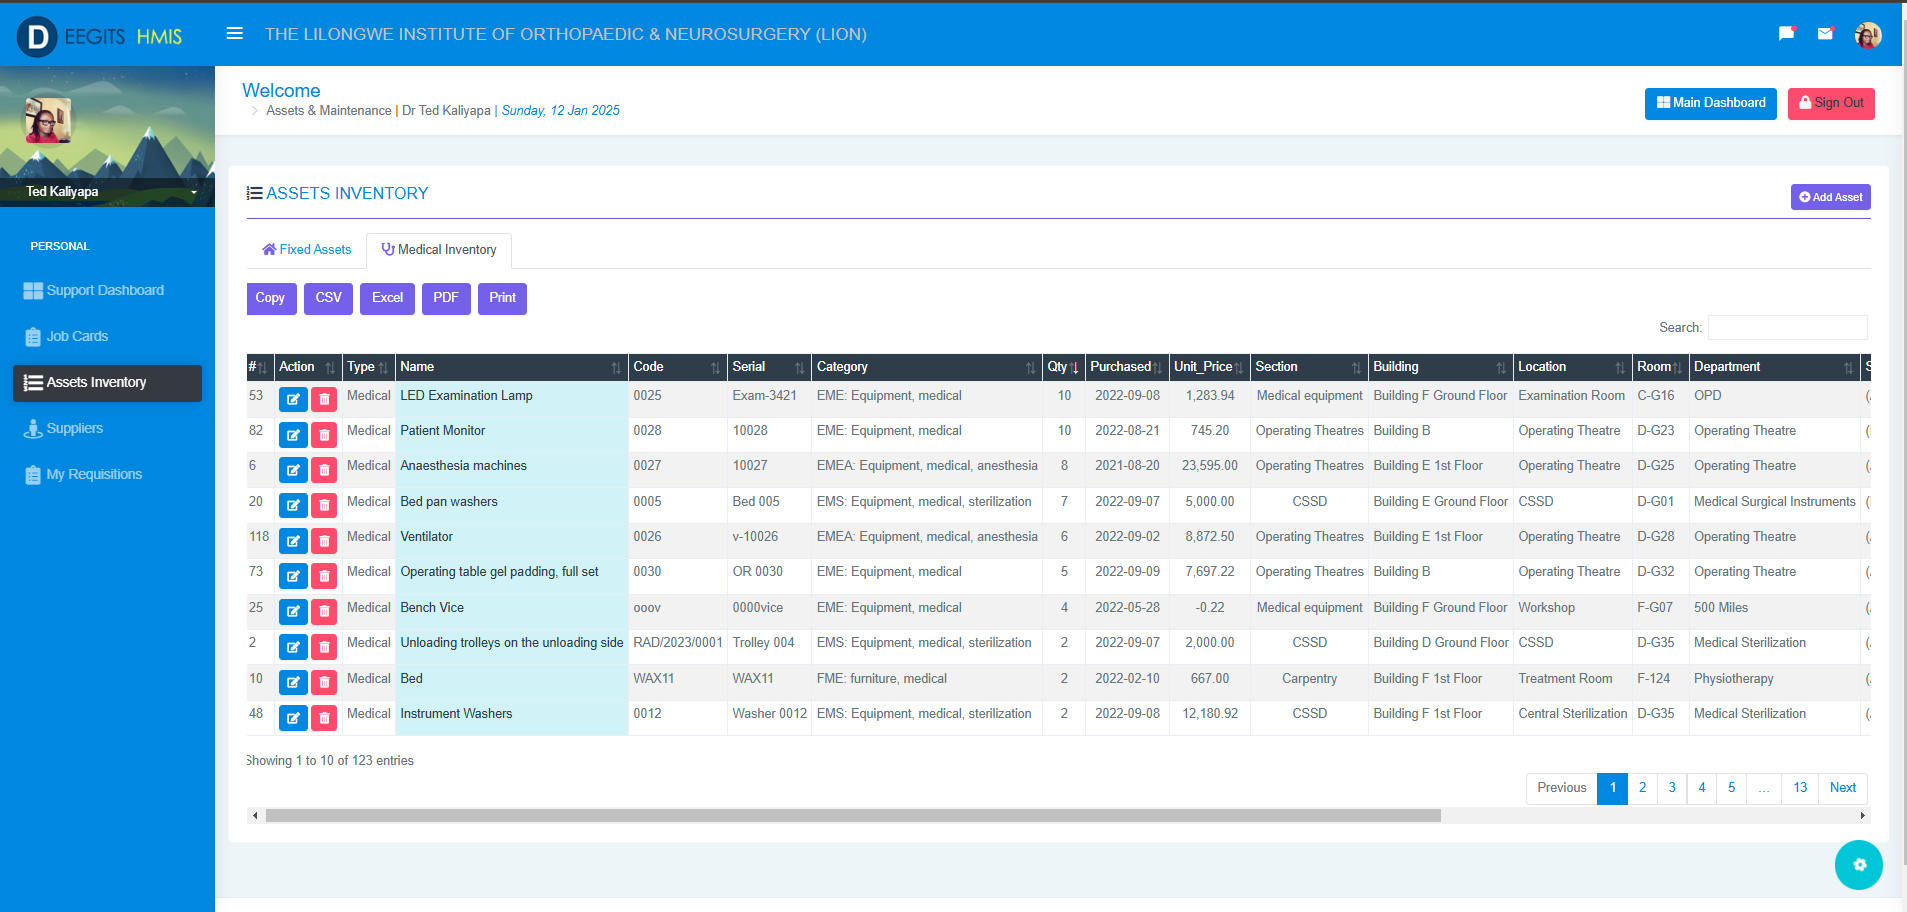Image resolution: width=1907 pixels, height=912 pixels.
Task: Switch to the Fixed Assets tab
Action: (x=307, y=250)
